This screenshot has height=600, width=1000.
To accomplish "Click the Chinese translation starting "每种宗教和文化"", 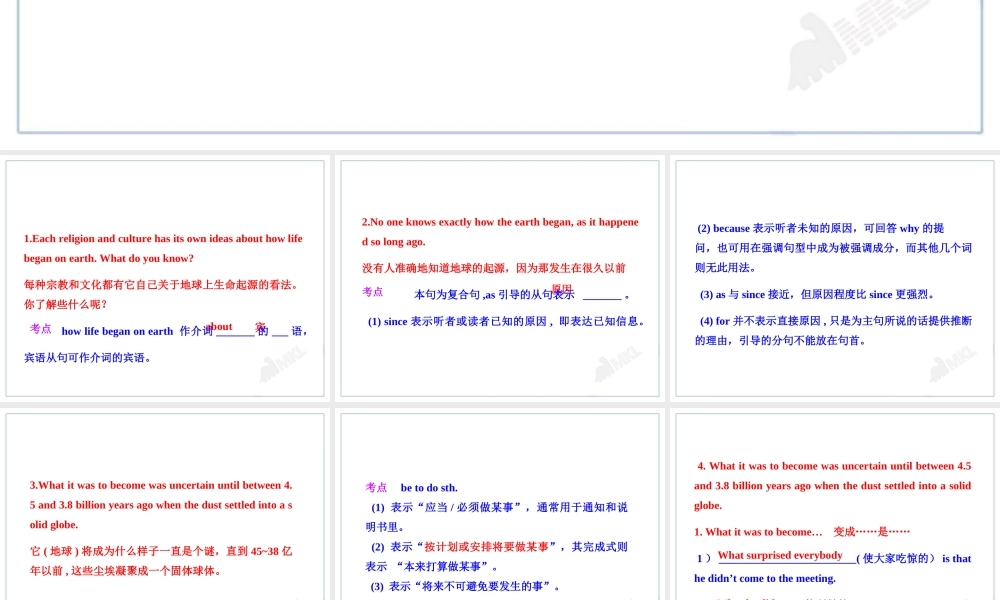I will [x=161, y=294].
